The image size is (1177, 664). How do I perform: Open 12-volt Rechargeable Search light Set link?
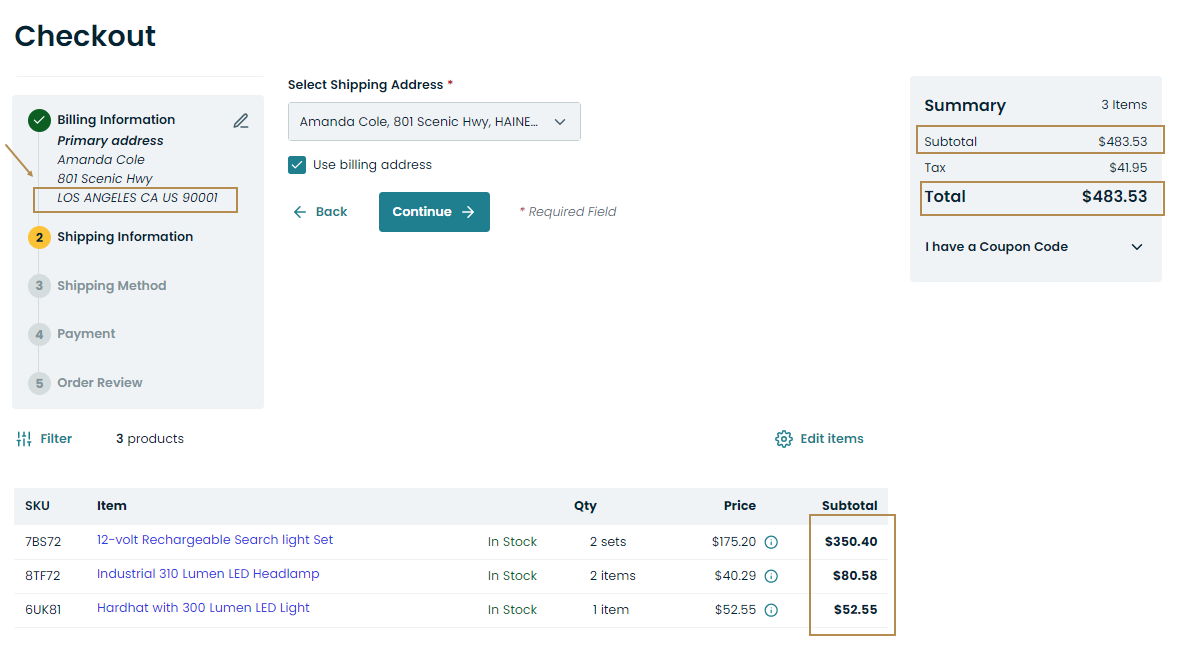pos(215,540)
